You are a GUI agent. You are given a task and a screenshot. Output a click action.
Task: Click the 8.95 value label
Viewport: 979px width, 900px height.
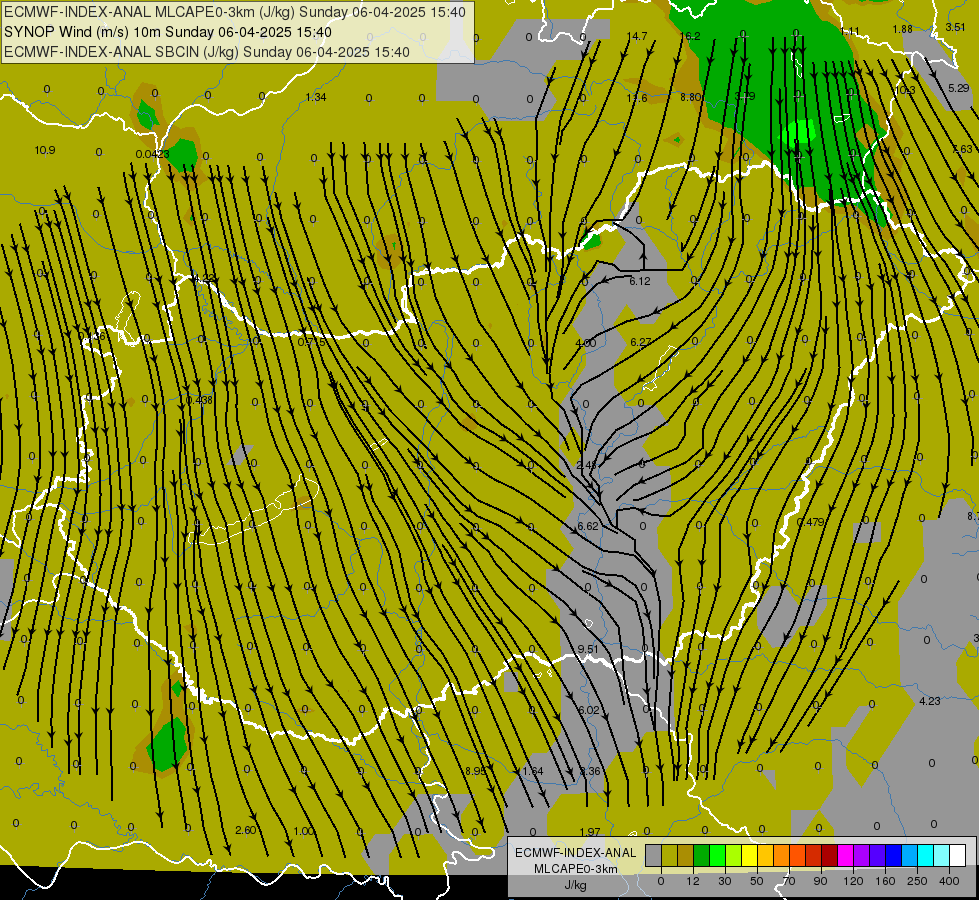click(x=476, y=771)
